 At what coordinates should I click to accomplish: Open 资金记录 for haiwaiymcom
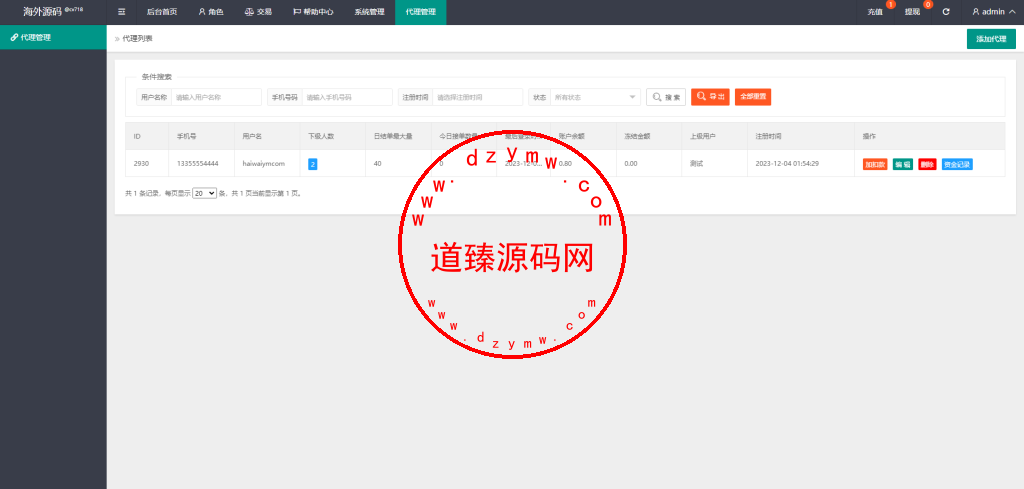(957, 164)
